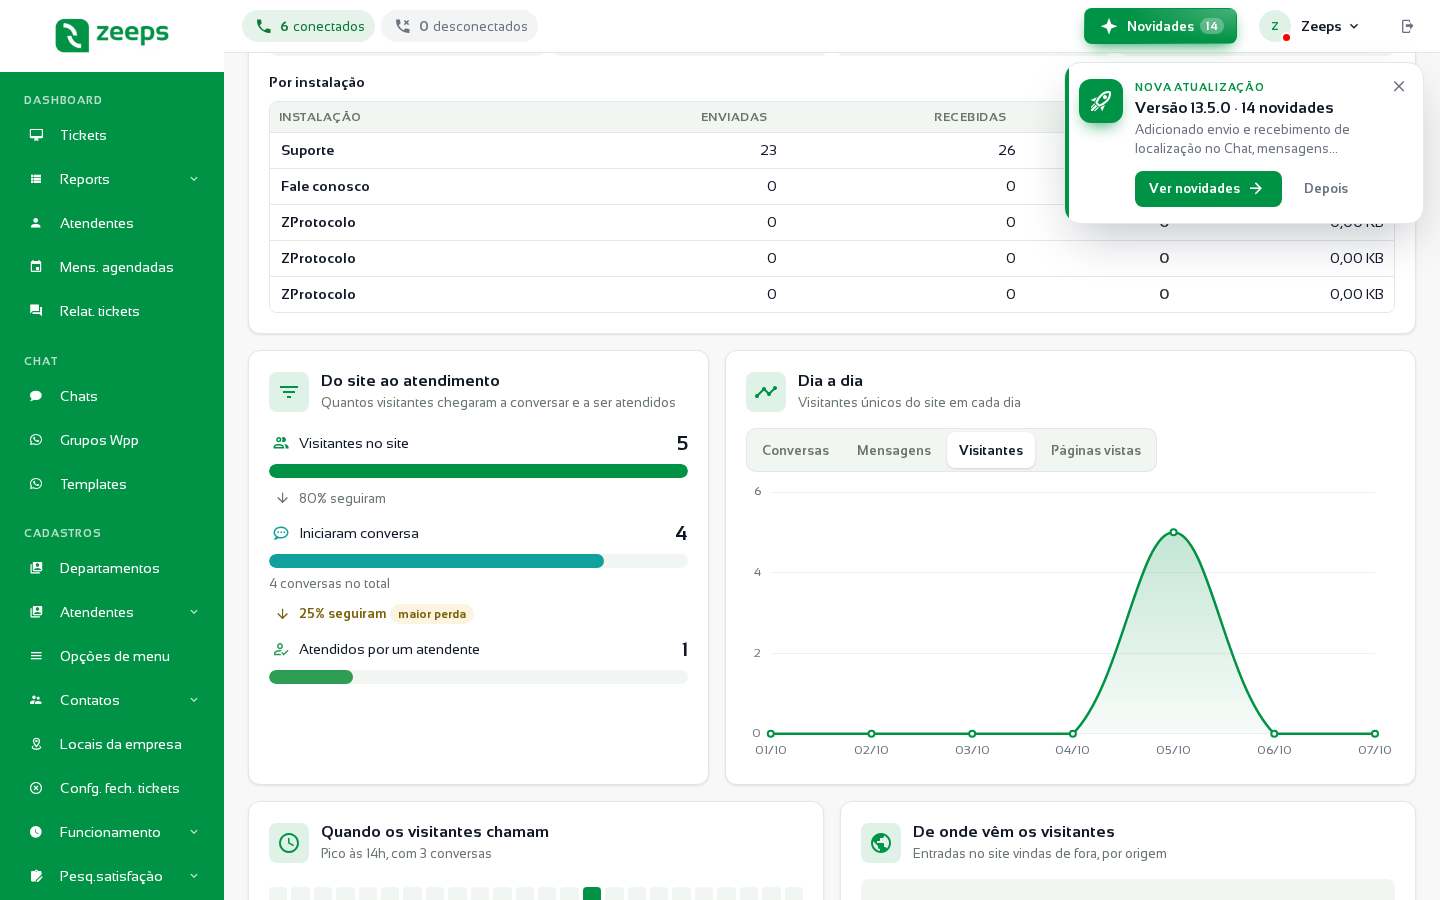Click the Departamentos icon
This screenshot has width=1440, height=900.
[36, 568]
